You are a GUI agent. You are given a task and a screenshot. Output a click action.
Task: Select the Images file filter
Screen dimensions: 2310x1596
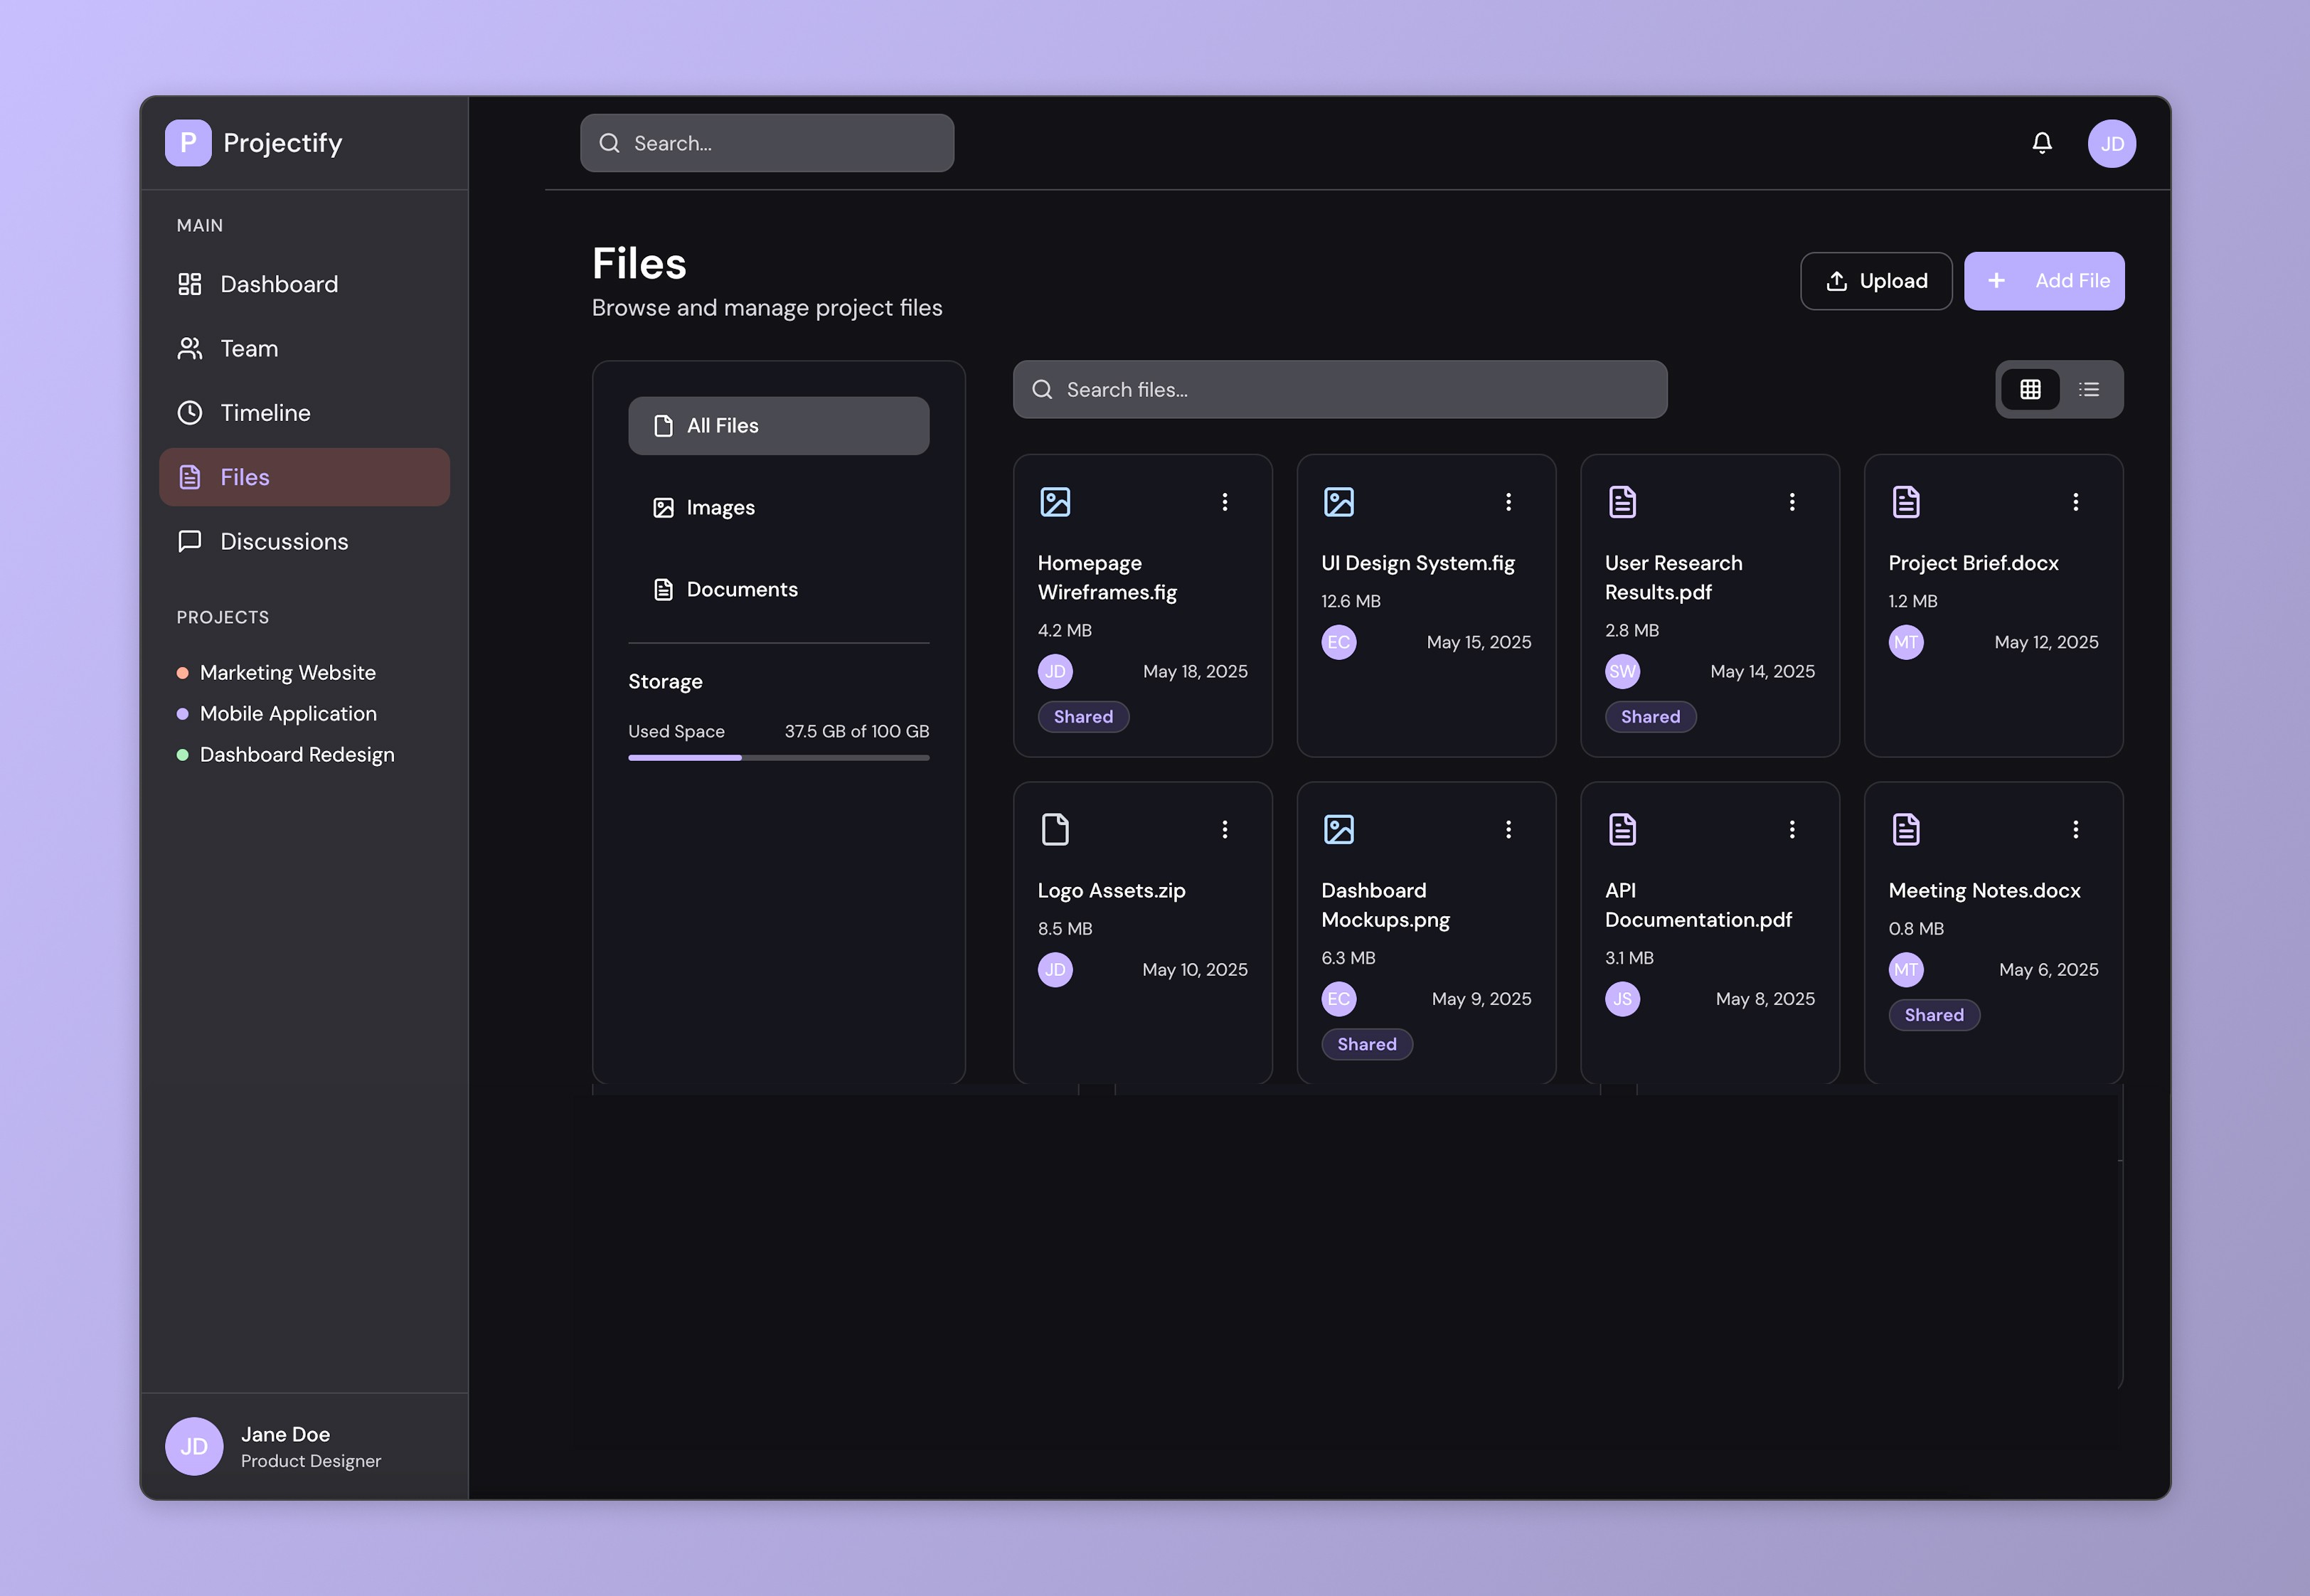click(x=720, y=508)
